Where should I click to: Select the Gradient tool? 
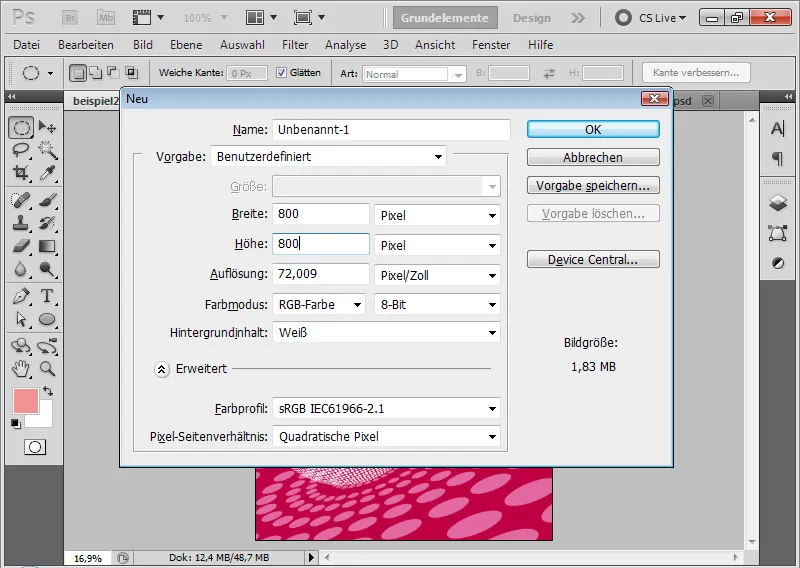[47, 246]
